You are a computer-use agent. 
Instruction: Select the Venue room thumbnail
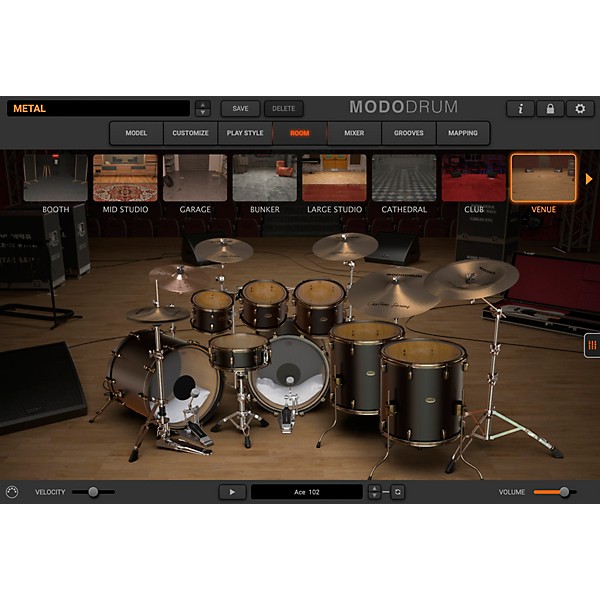(543, 178)
